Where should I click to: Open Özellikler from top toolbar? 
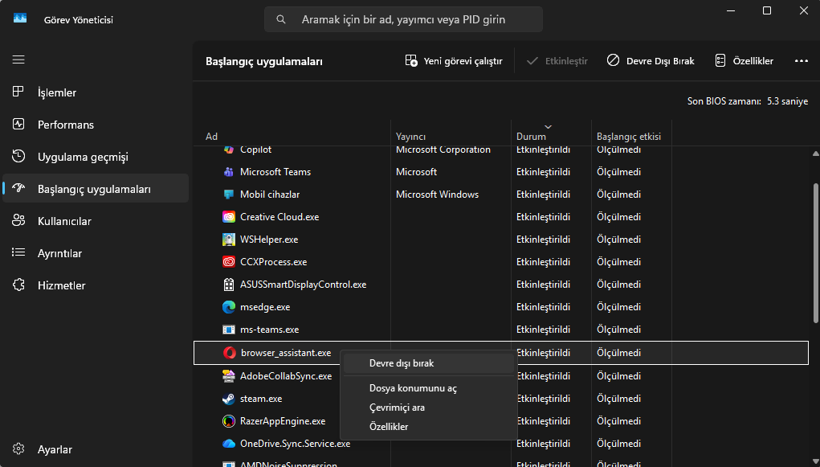click(743, 61)
